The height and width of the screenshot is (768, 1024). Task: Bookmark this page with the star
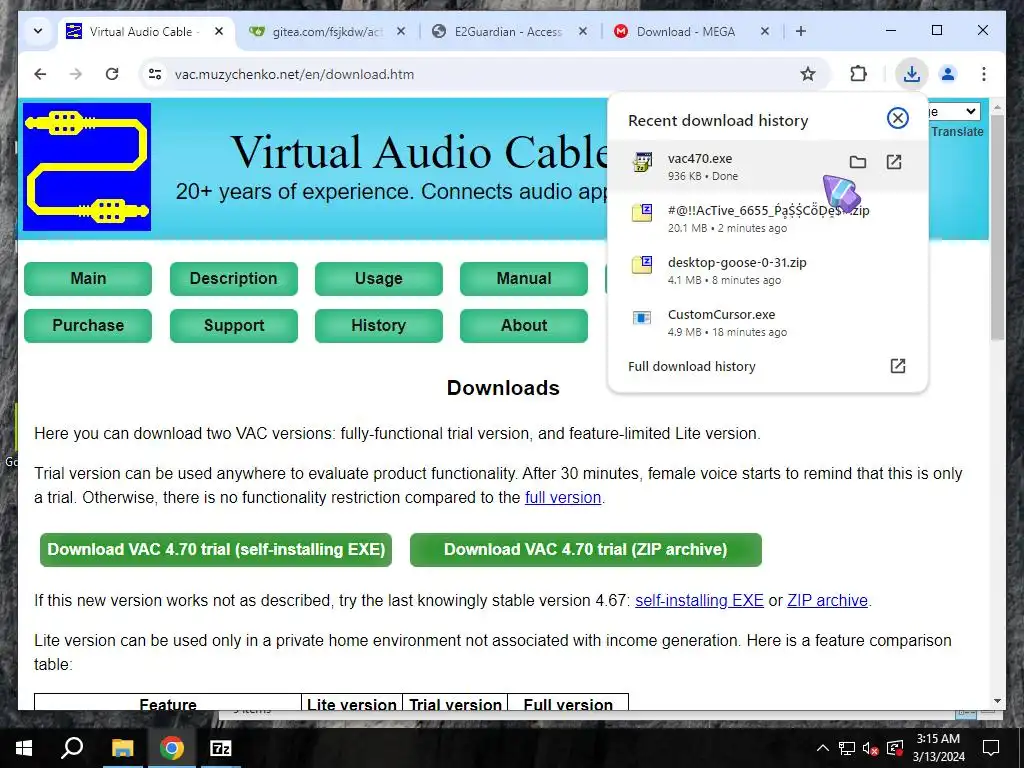click(x=808, y=74)
